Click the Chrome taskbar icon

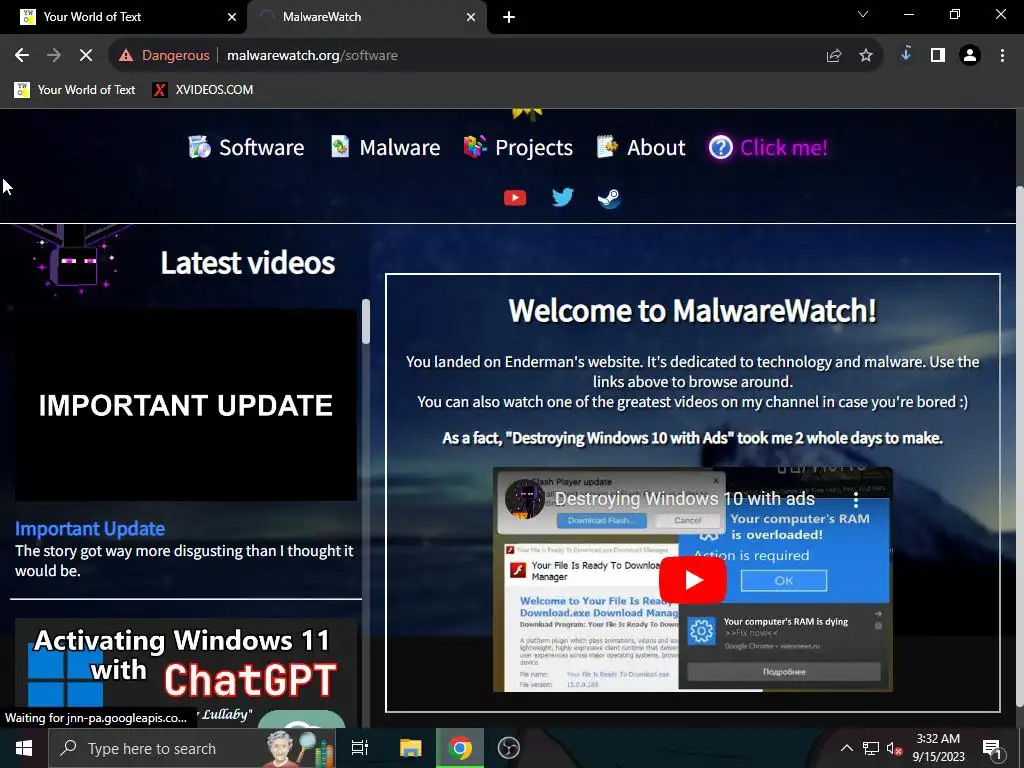460,748
